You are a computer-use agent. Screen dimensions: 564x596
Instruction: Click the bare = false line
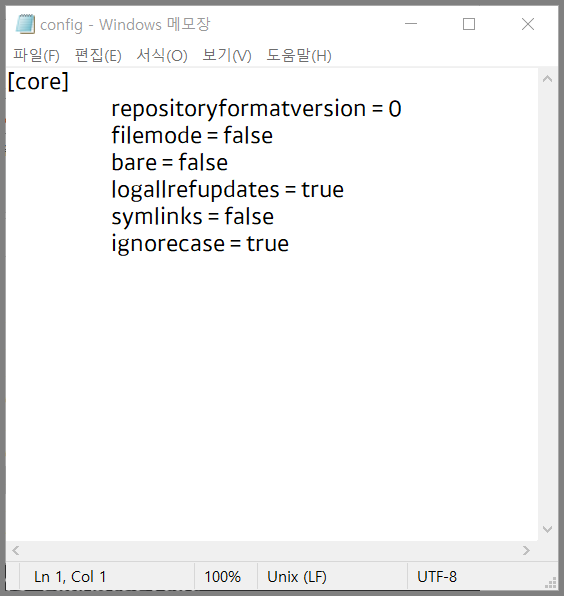click(170, 163)
